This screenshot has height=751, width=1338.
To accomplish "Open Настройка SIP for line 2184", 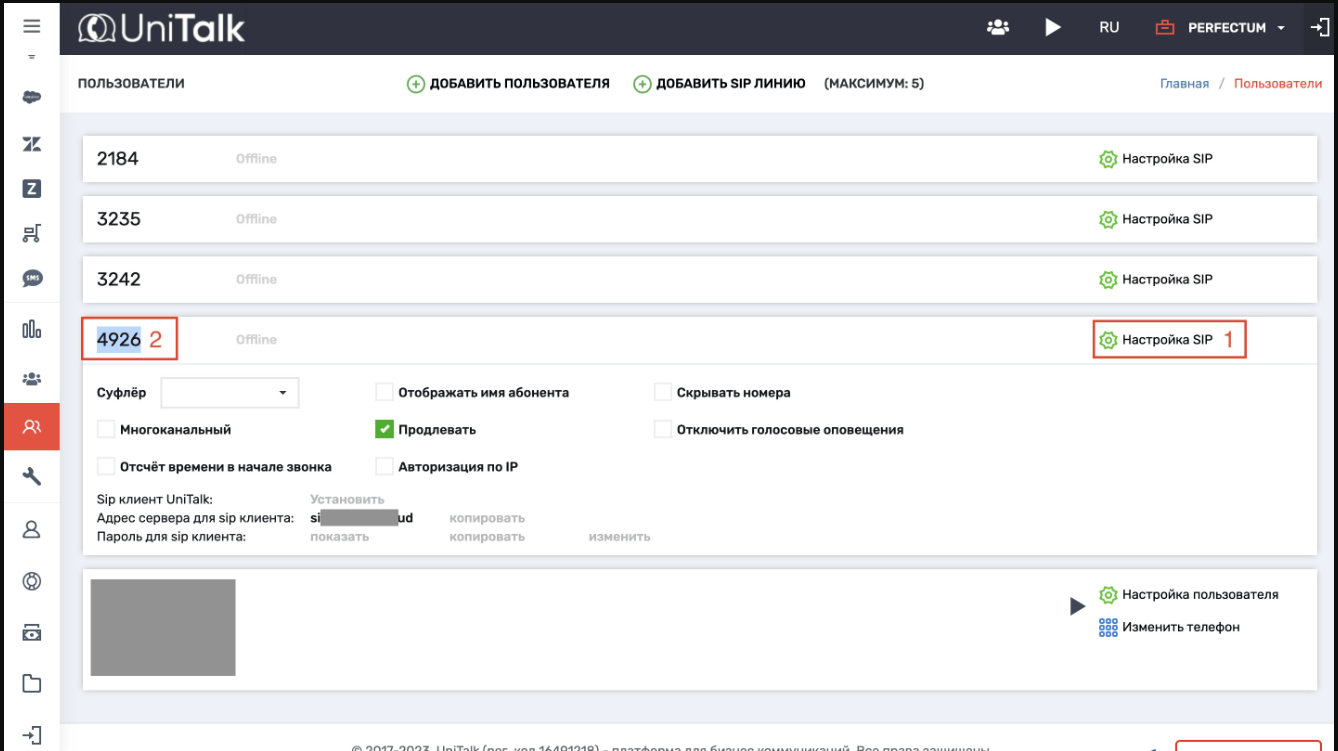I will point(1156,159).
